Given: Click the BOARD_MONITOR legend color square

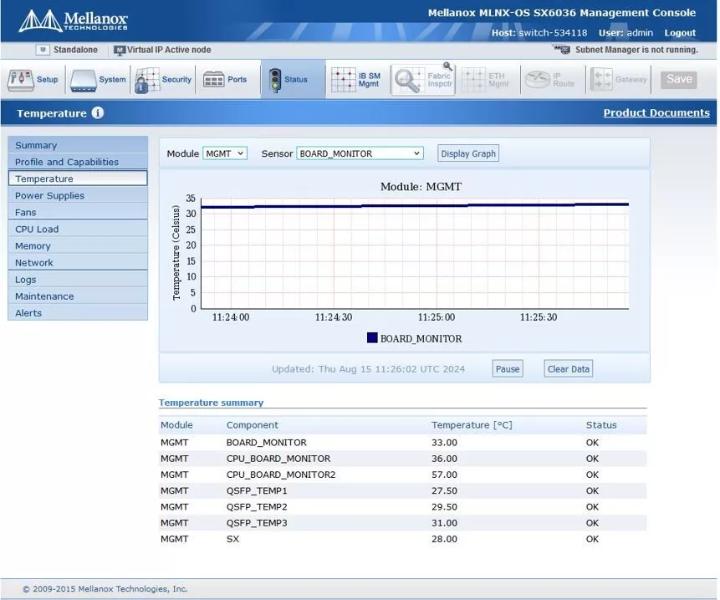Looking at the screenshot, I should pos(372,338).
